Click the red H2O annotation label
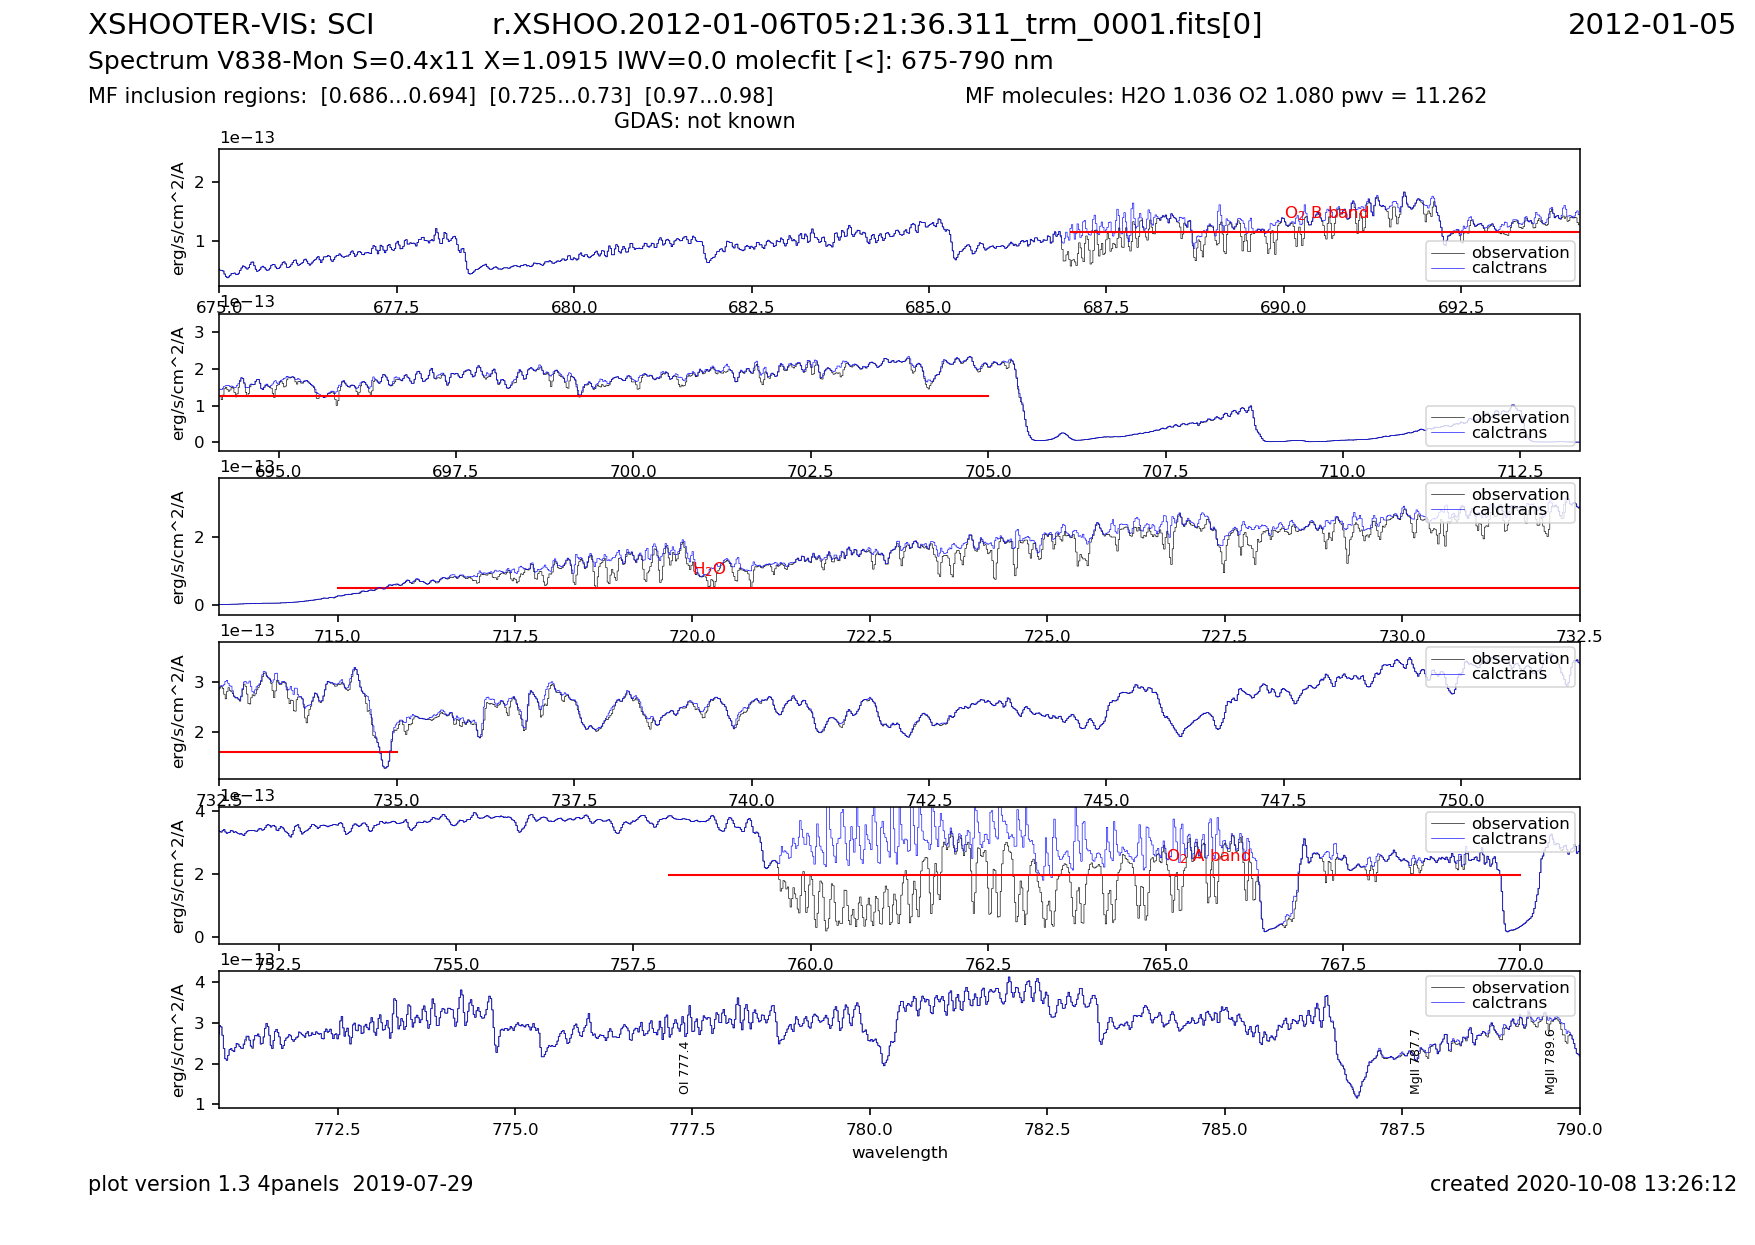This screenshot has width=1755, height=1245. click(709, 569)
